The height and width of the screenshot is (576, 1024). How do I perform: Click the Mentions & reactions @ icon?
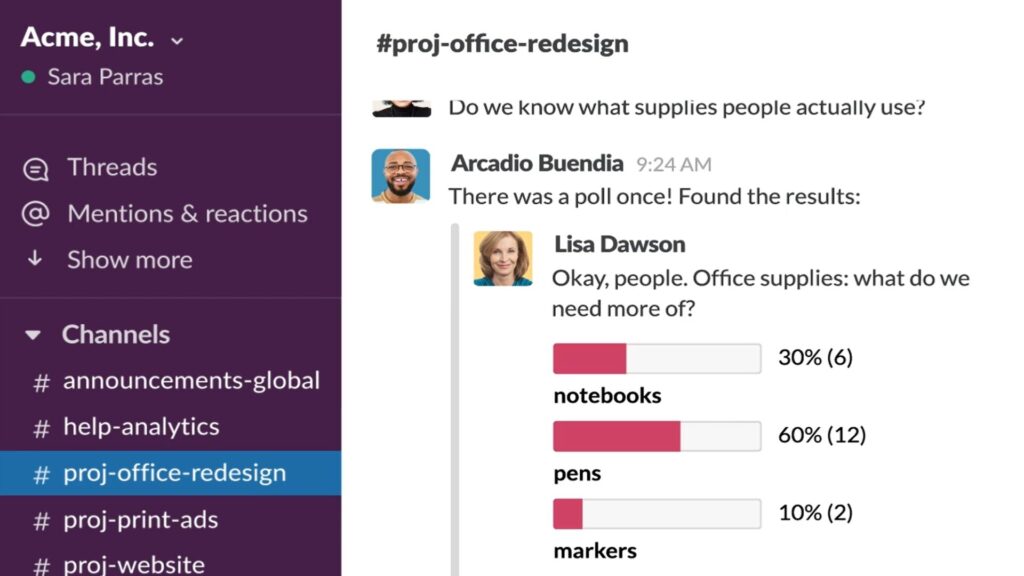click(x=36, y=215)
